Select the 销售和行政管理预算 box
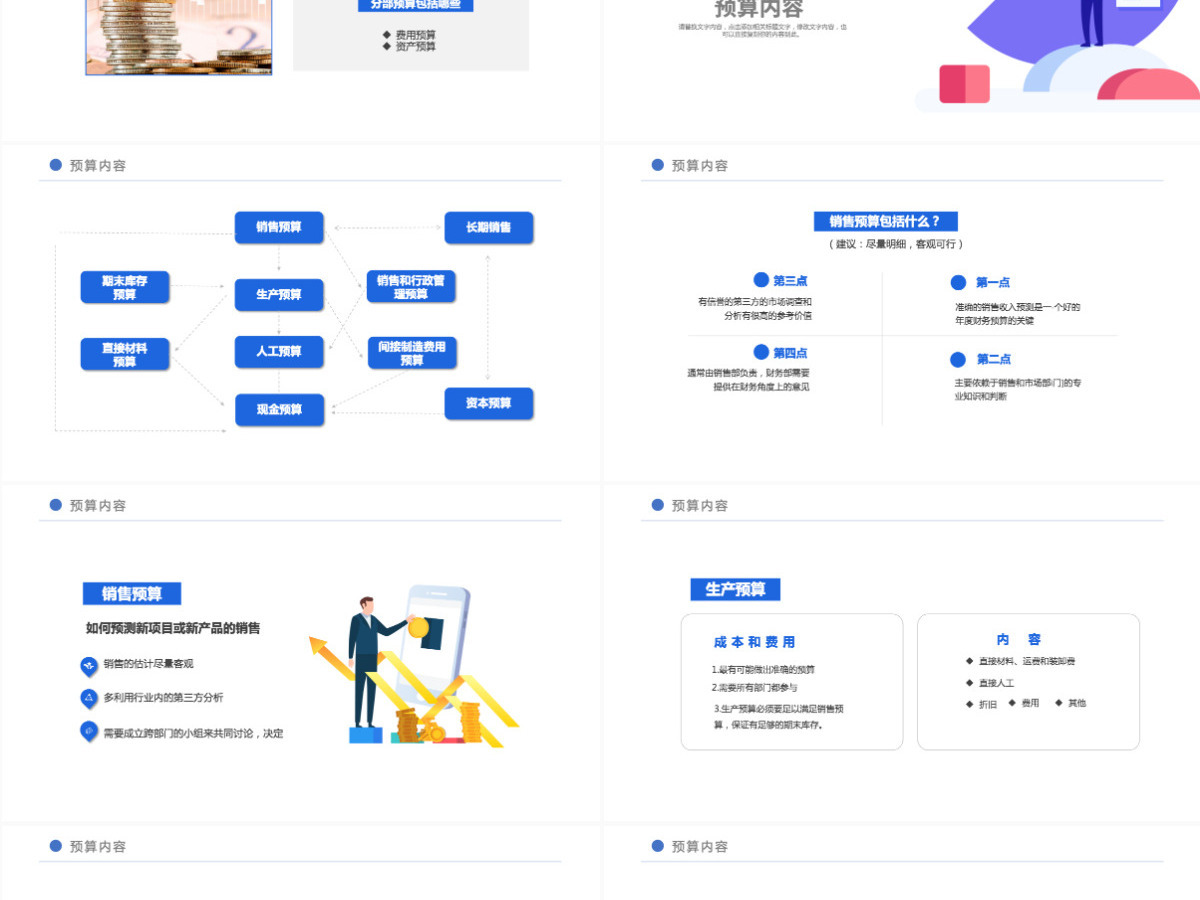 [x=411, y=287]
